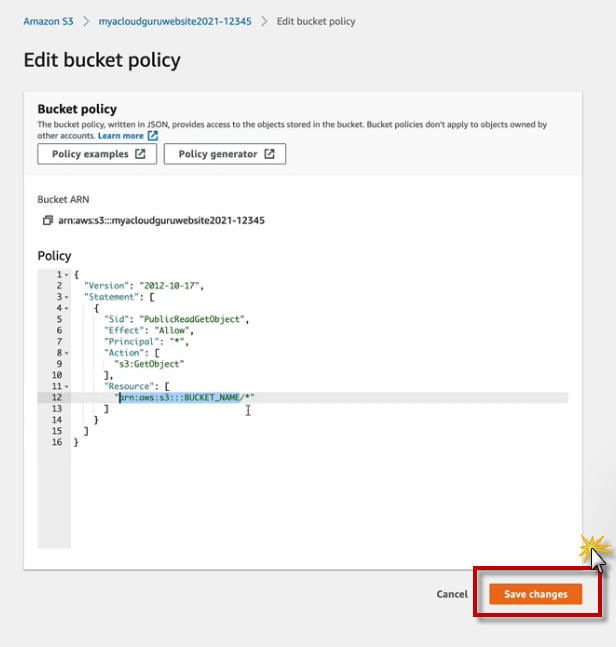Collapse the root JSON block at line 1
The width and height of the screenshot is (616, 647).
tap(66, 275)
